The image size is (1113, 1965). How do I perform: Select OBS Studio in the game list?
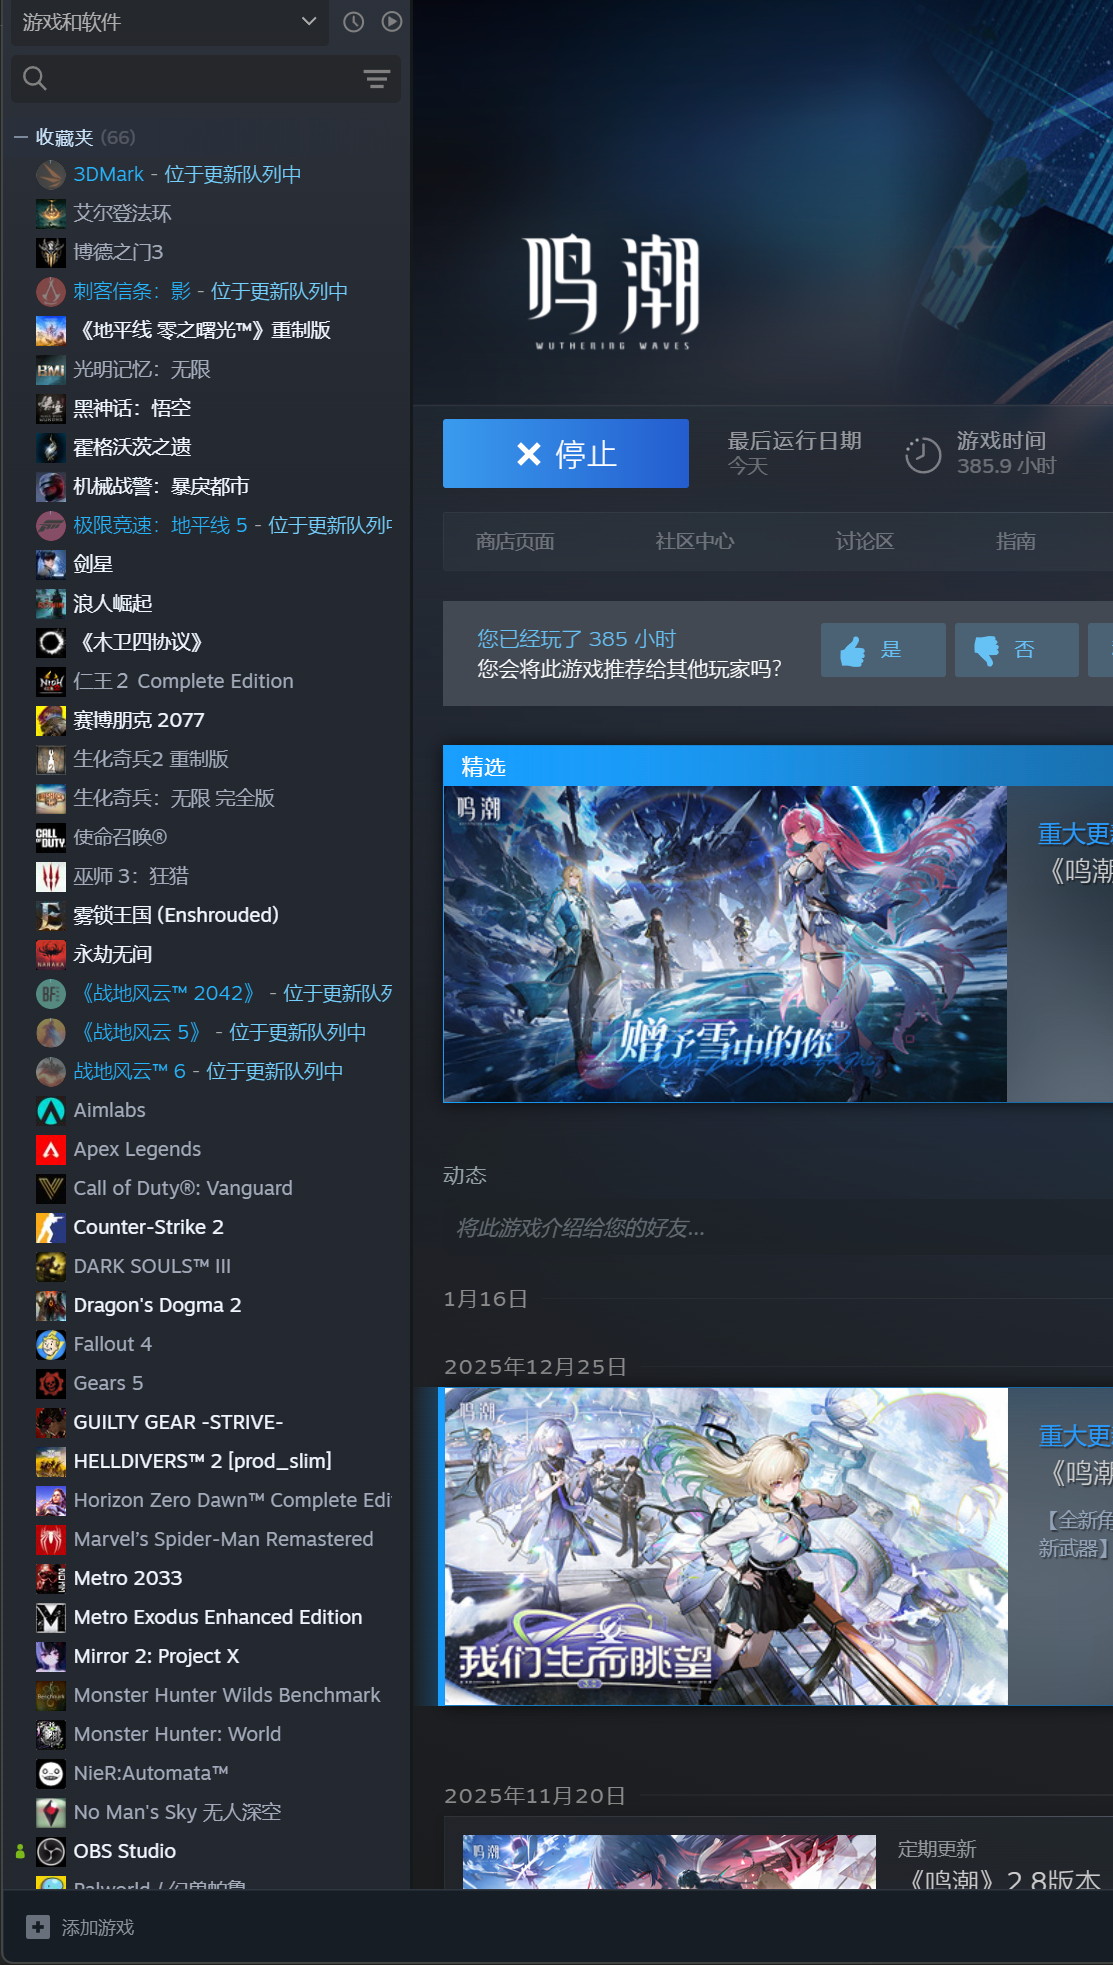[x=124, y=1851]
